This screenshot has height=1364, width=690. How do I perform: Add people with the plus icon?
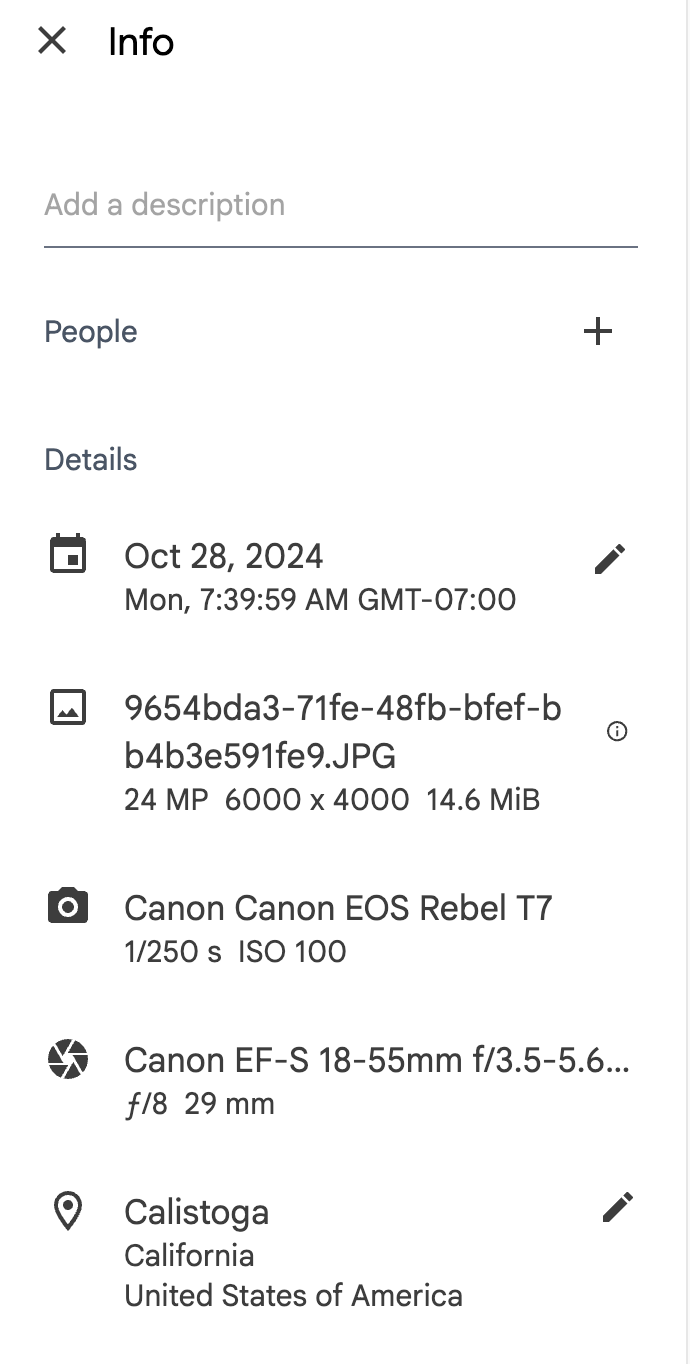[597, 332]
